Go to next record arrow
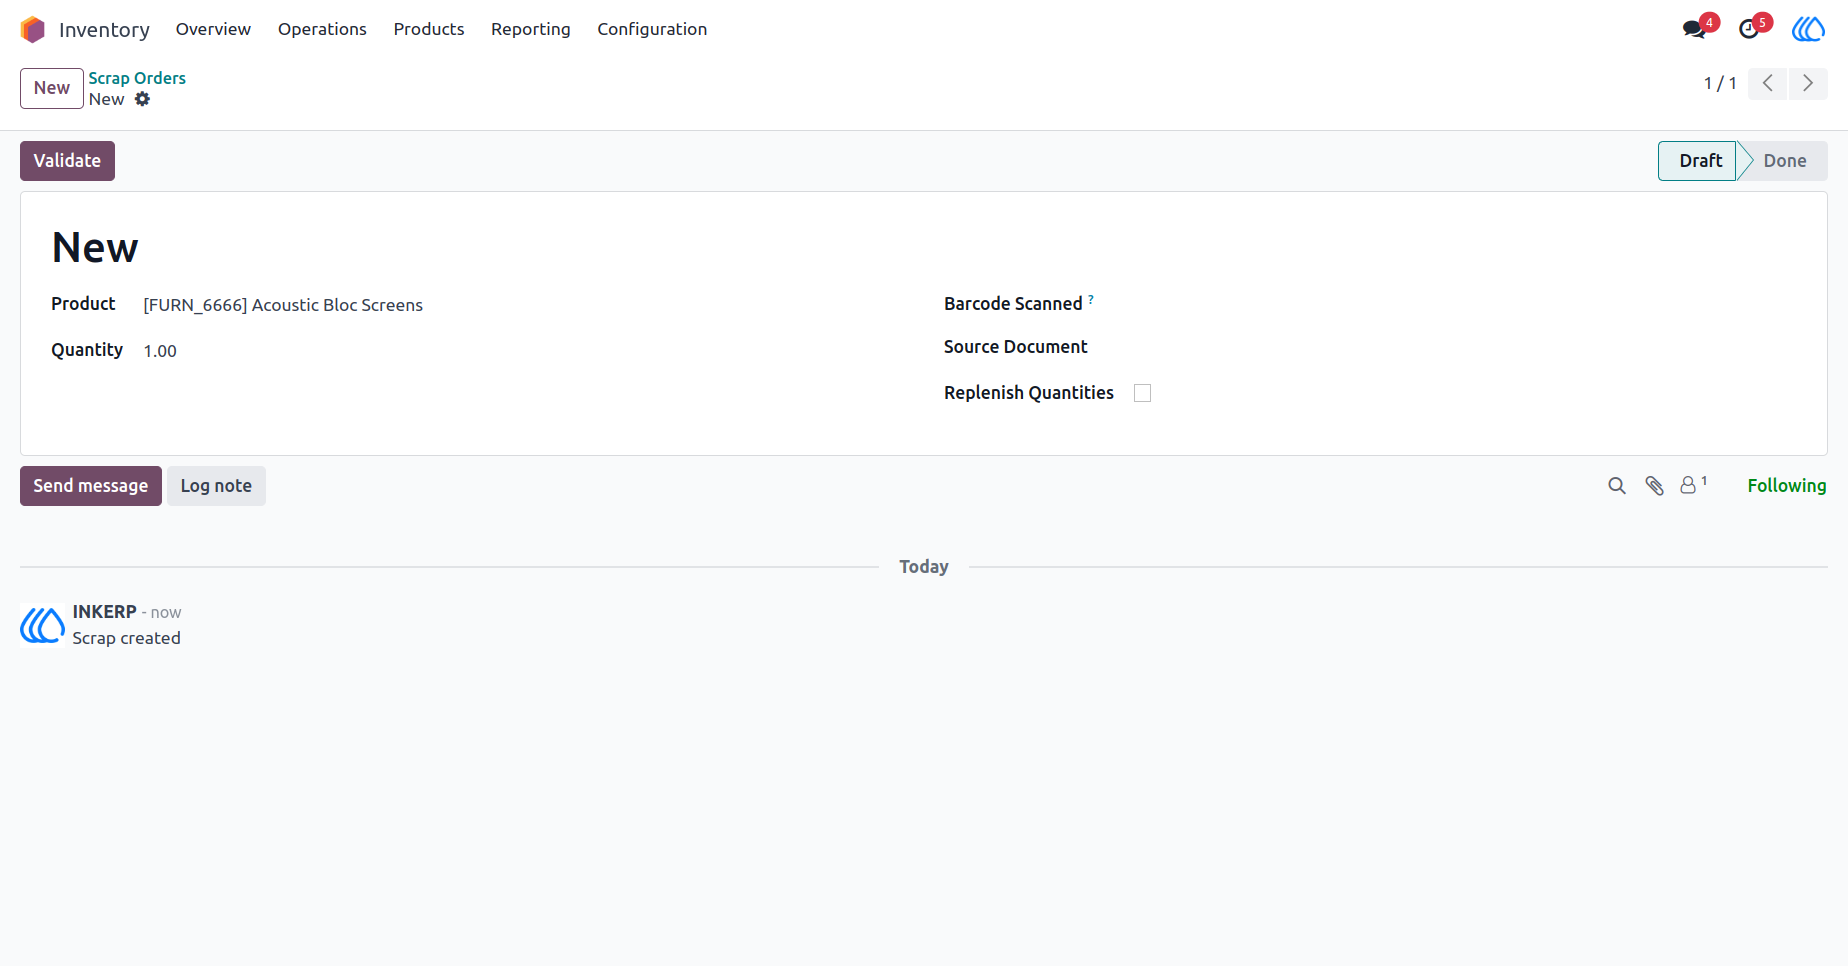Image resolution: width=1848 pixels, height=966 pixels. (x=1808, y=83)
